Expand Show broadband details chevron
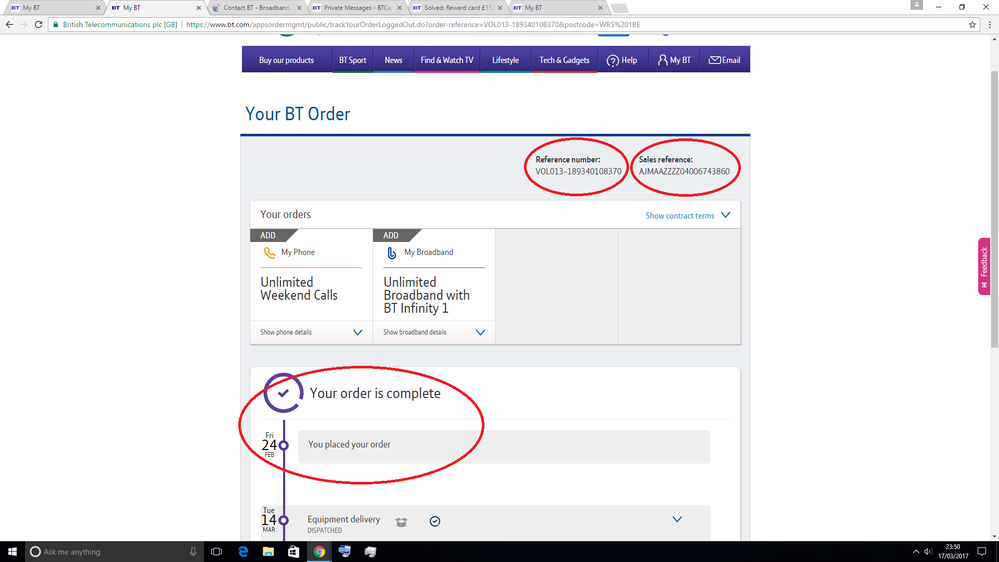999x562 pixels. coord(480,333)
